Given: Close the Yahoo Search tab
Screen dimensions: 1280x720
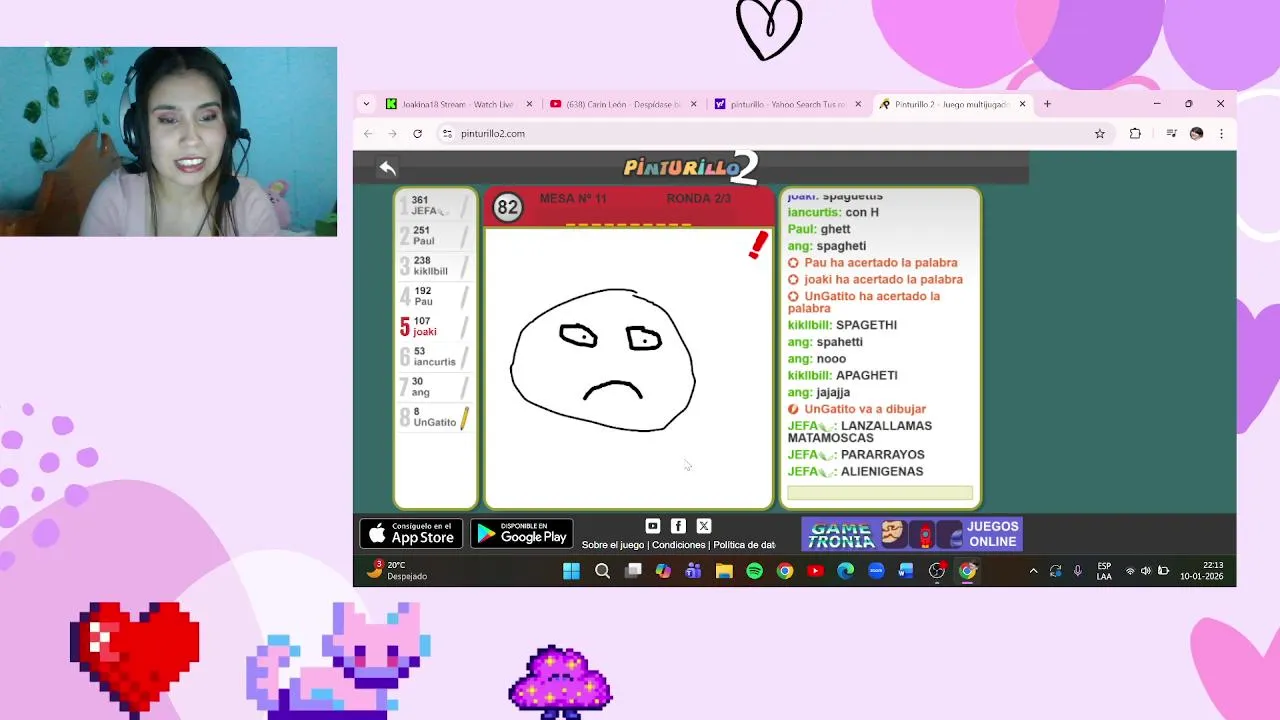Looking at the screenshot, I should tap(857, 104).
